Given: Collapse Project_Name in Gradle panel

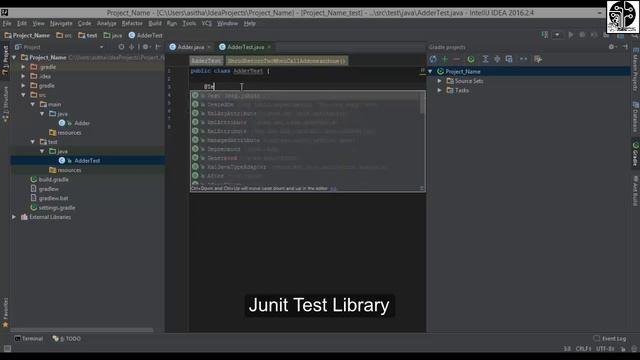Looking at the screenshot, I should click(430, 71).
